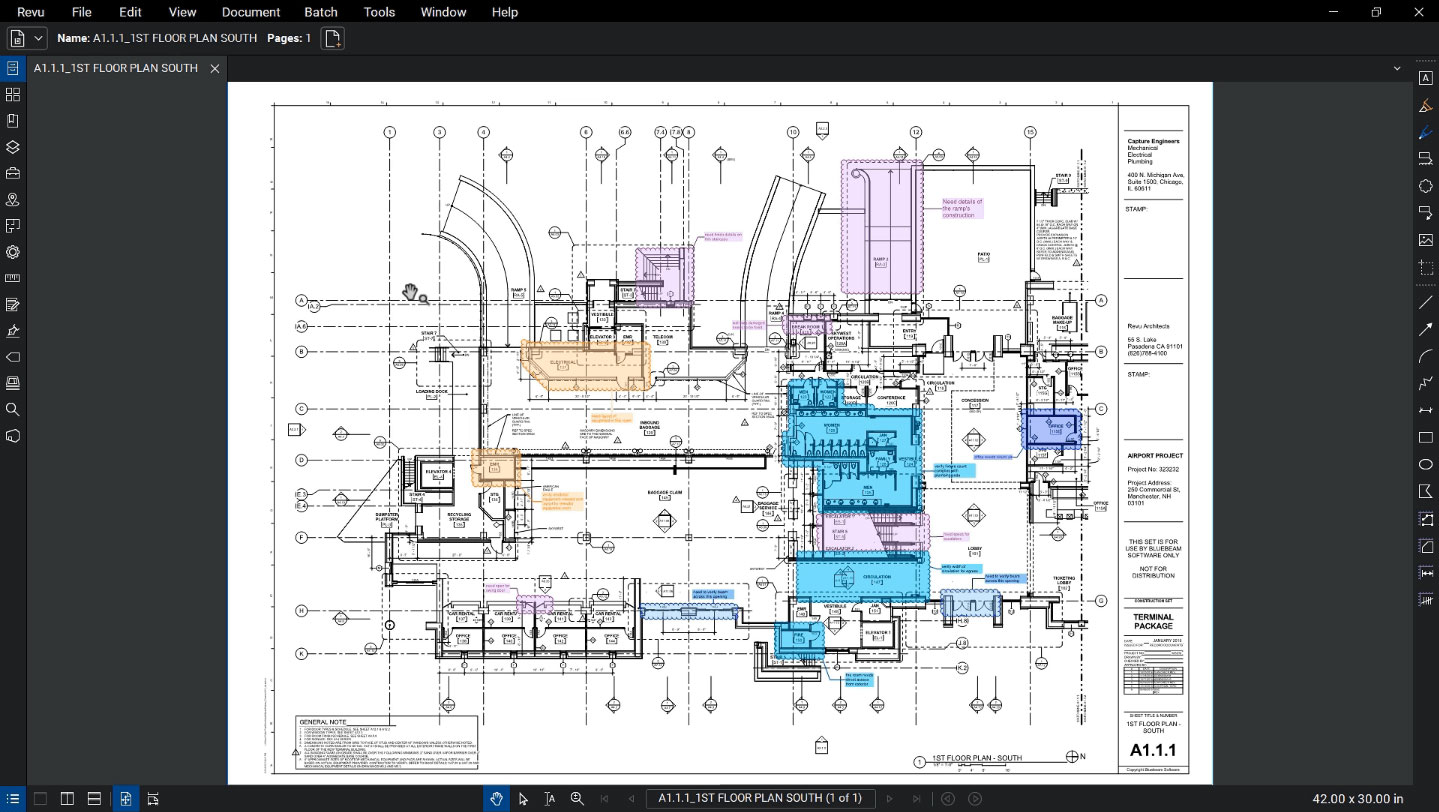Open the Layers panel icon
The image size is (1439, 812).
coord(13,146)
